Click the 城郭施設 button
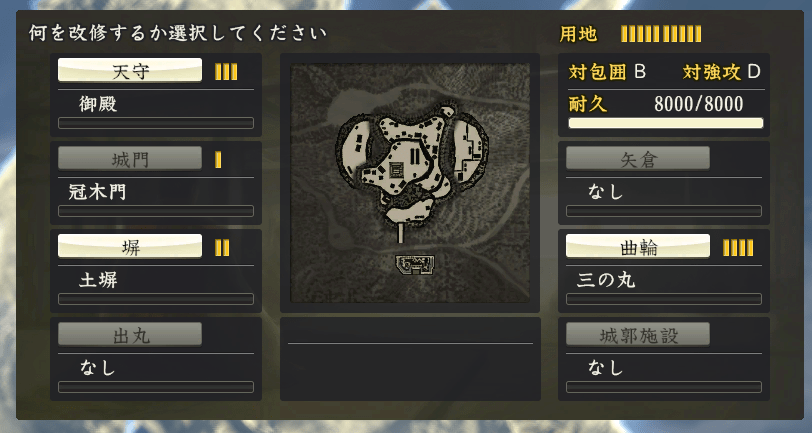Image resolution: width=812 pixels, height=433 pixels. 637,334
